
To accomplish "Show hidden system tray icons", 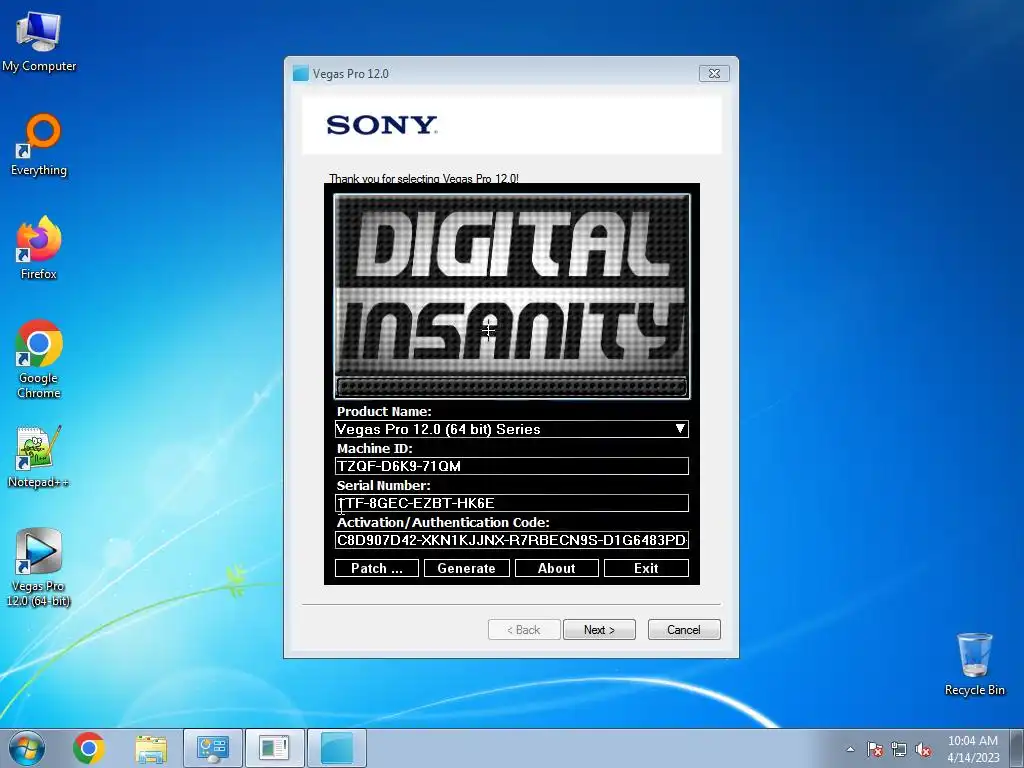I will click(x=850, y=749).
